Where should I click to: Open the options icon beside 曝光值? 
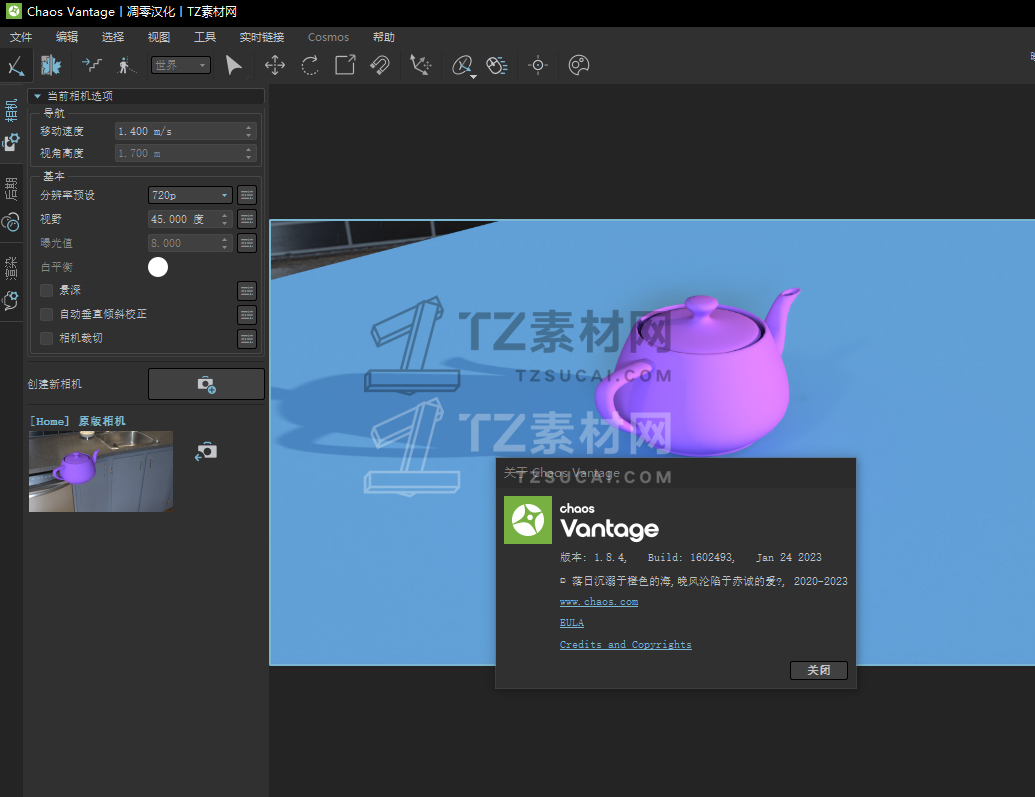pos(247,243)
